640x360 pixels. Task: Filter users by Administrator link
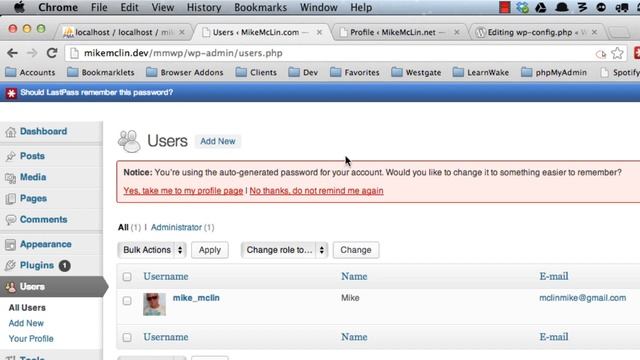pyautogui.click(x=176, y=227)
